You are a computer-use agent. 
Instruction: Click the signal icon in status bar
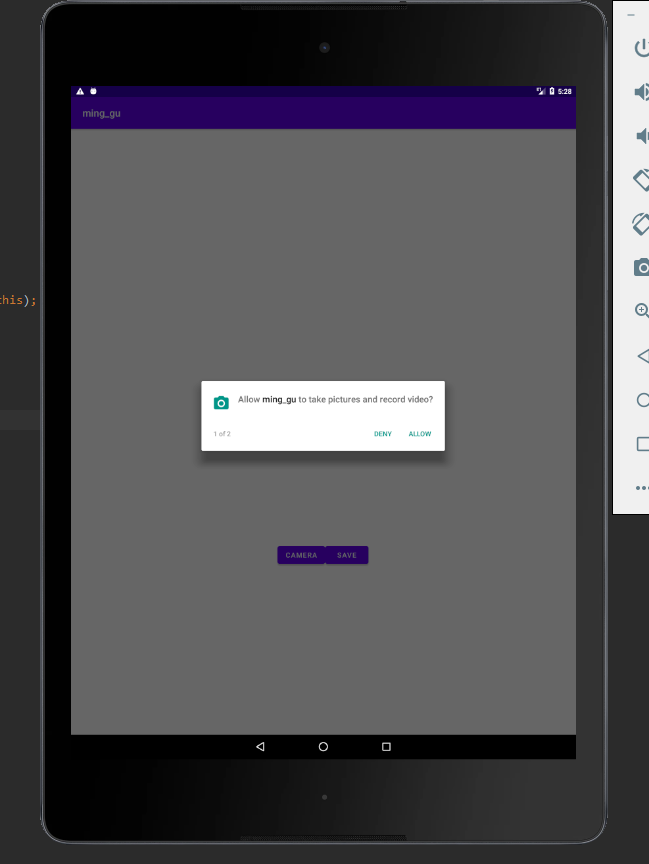pos(540,91)
